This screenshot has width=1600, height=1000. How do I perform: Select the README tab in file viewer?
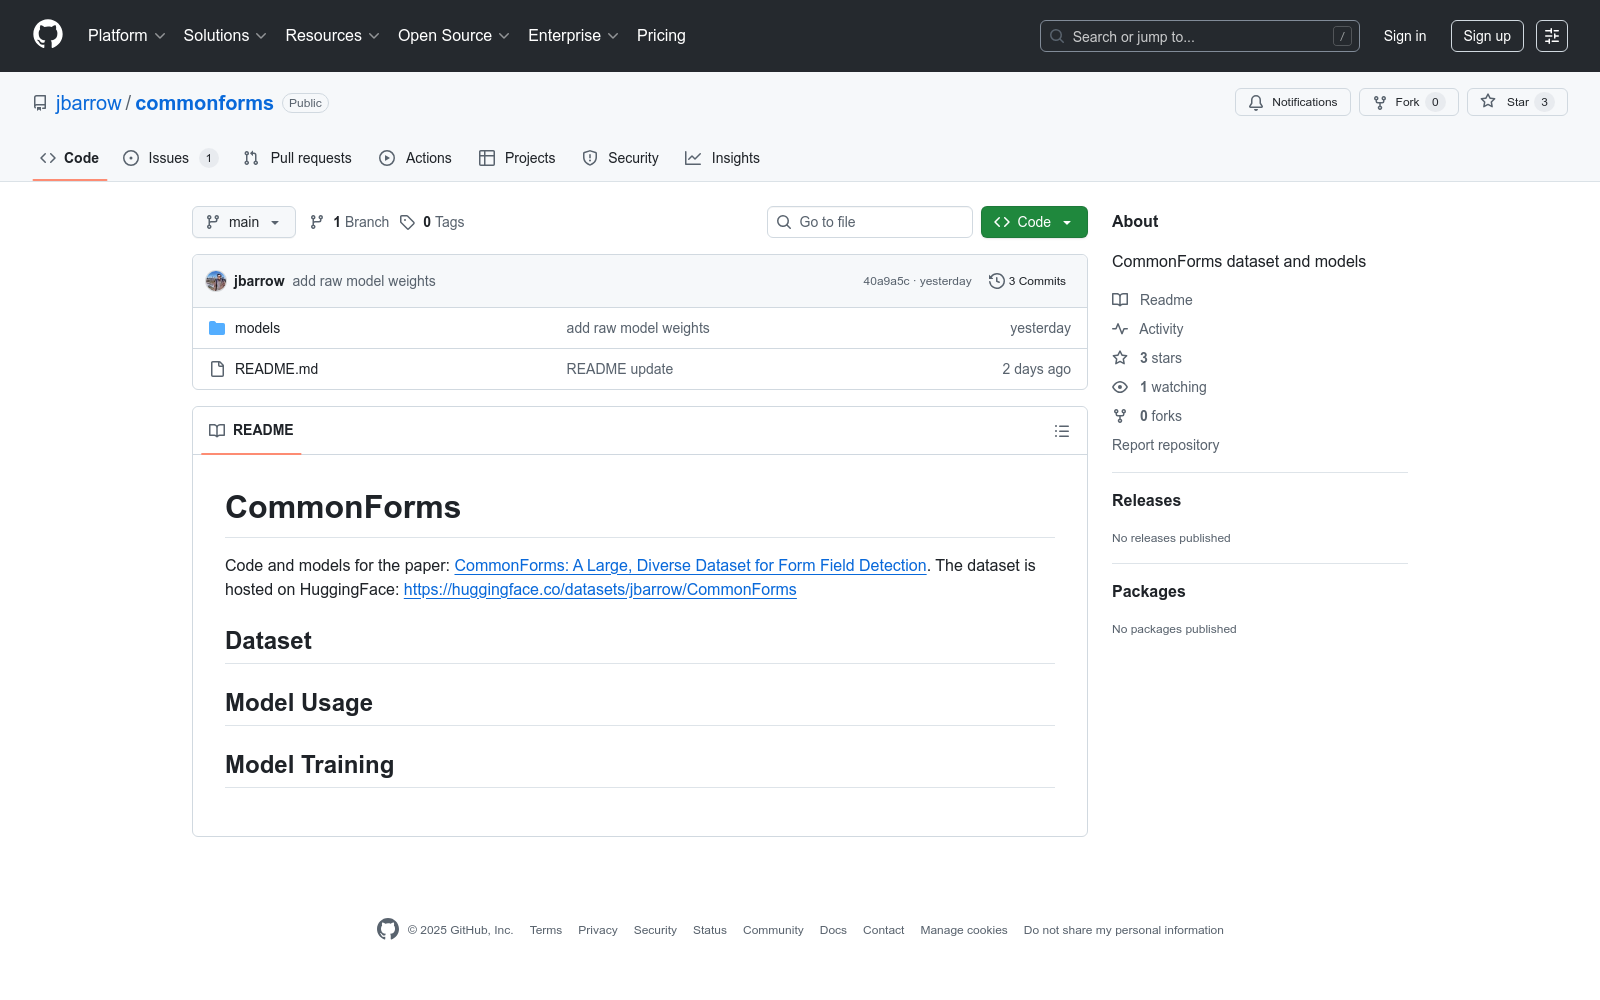[x=251, y=431]
